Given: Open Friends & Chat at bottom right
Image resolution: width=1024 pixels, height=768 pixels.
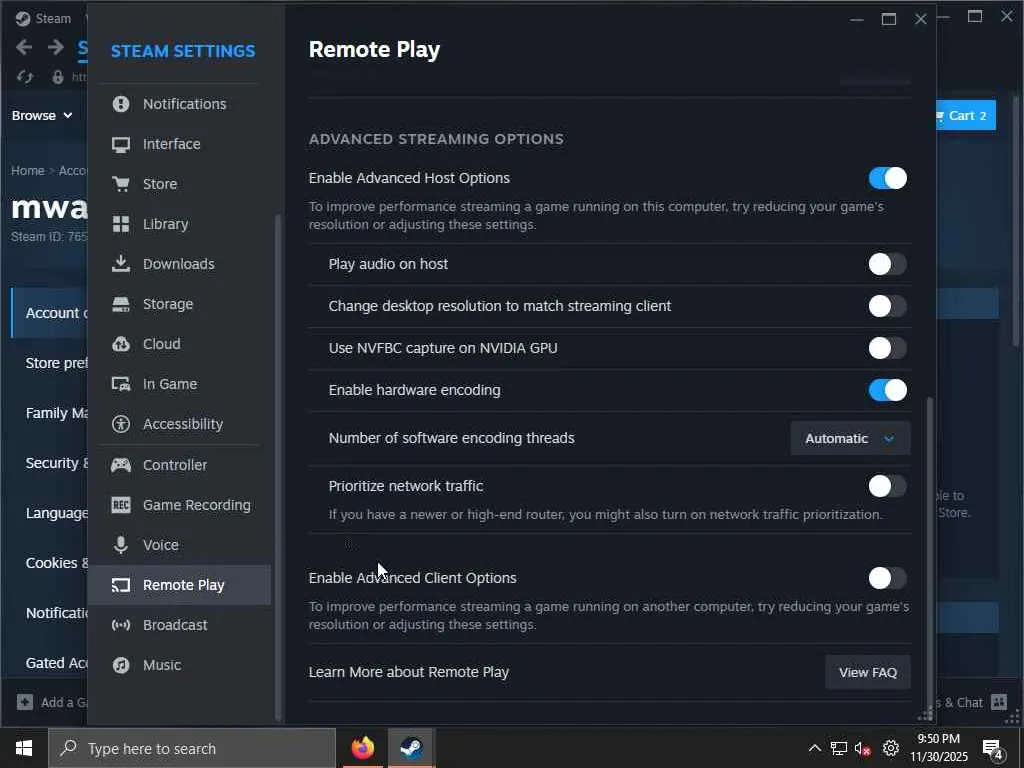Looking at the screenshot, I should tap(972, 703).
